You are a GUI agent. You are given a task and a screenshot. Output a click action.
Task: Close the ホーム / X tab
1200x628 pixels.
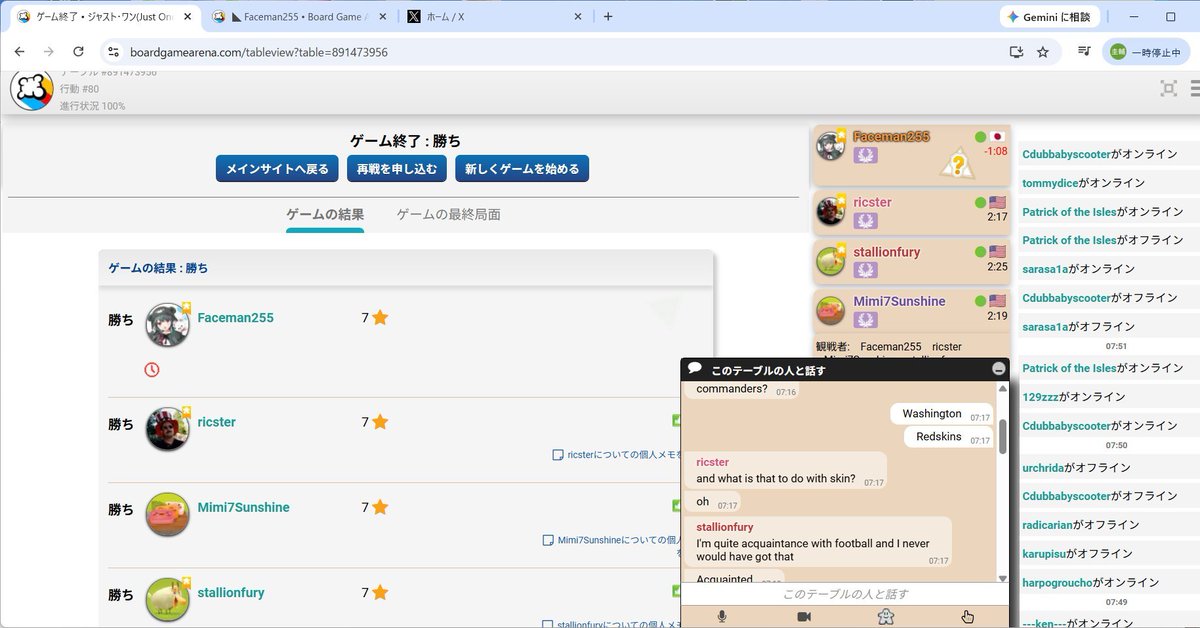click(x=577, y=17)
